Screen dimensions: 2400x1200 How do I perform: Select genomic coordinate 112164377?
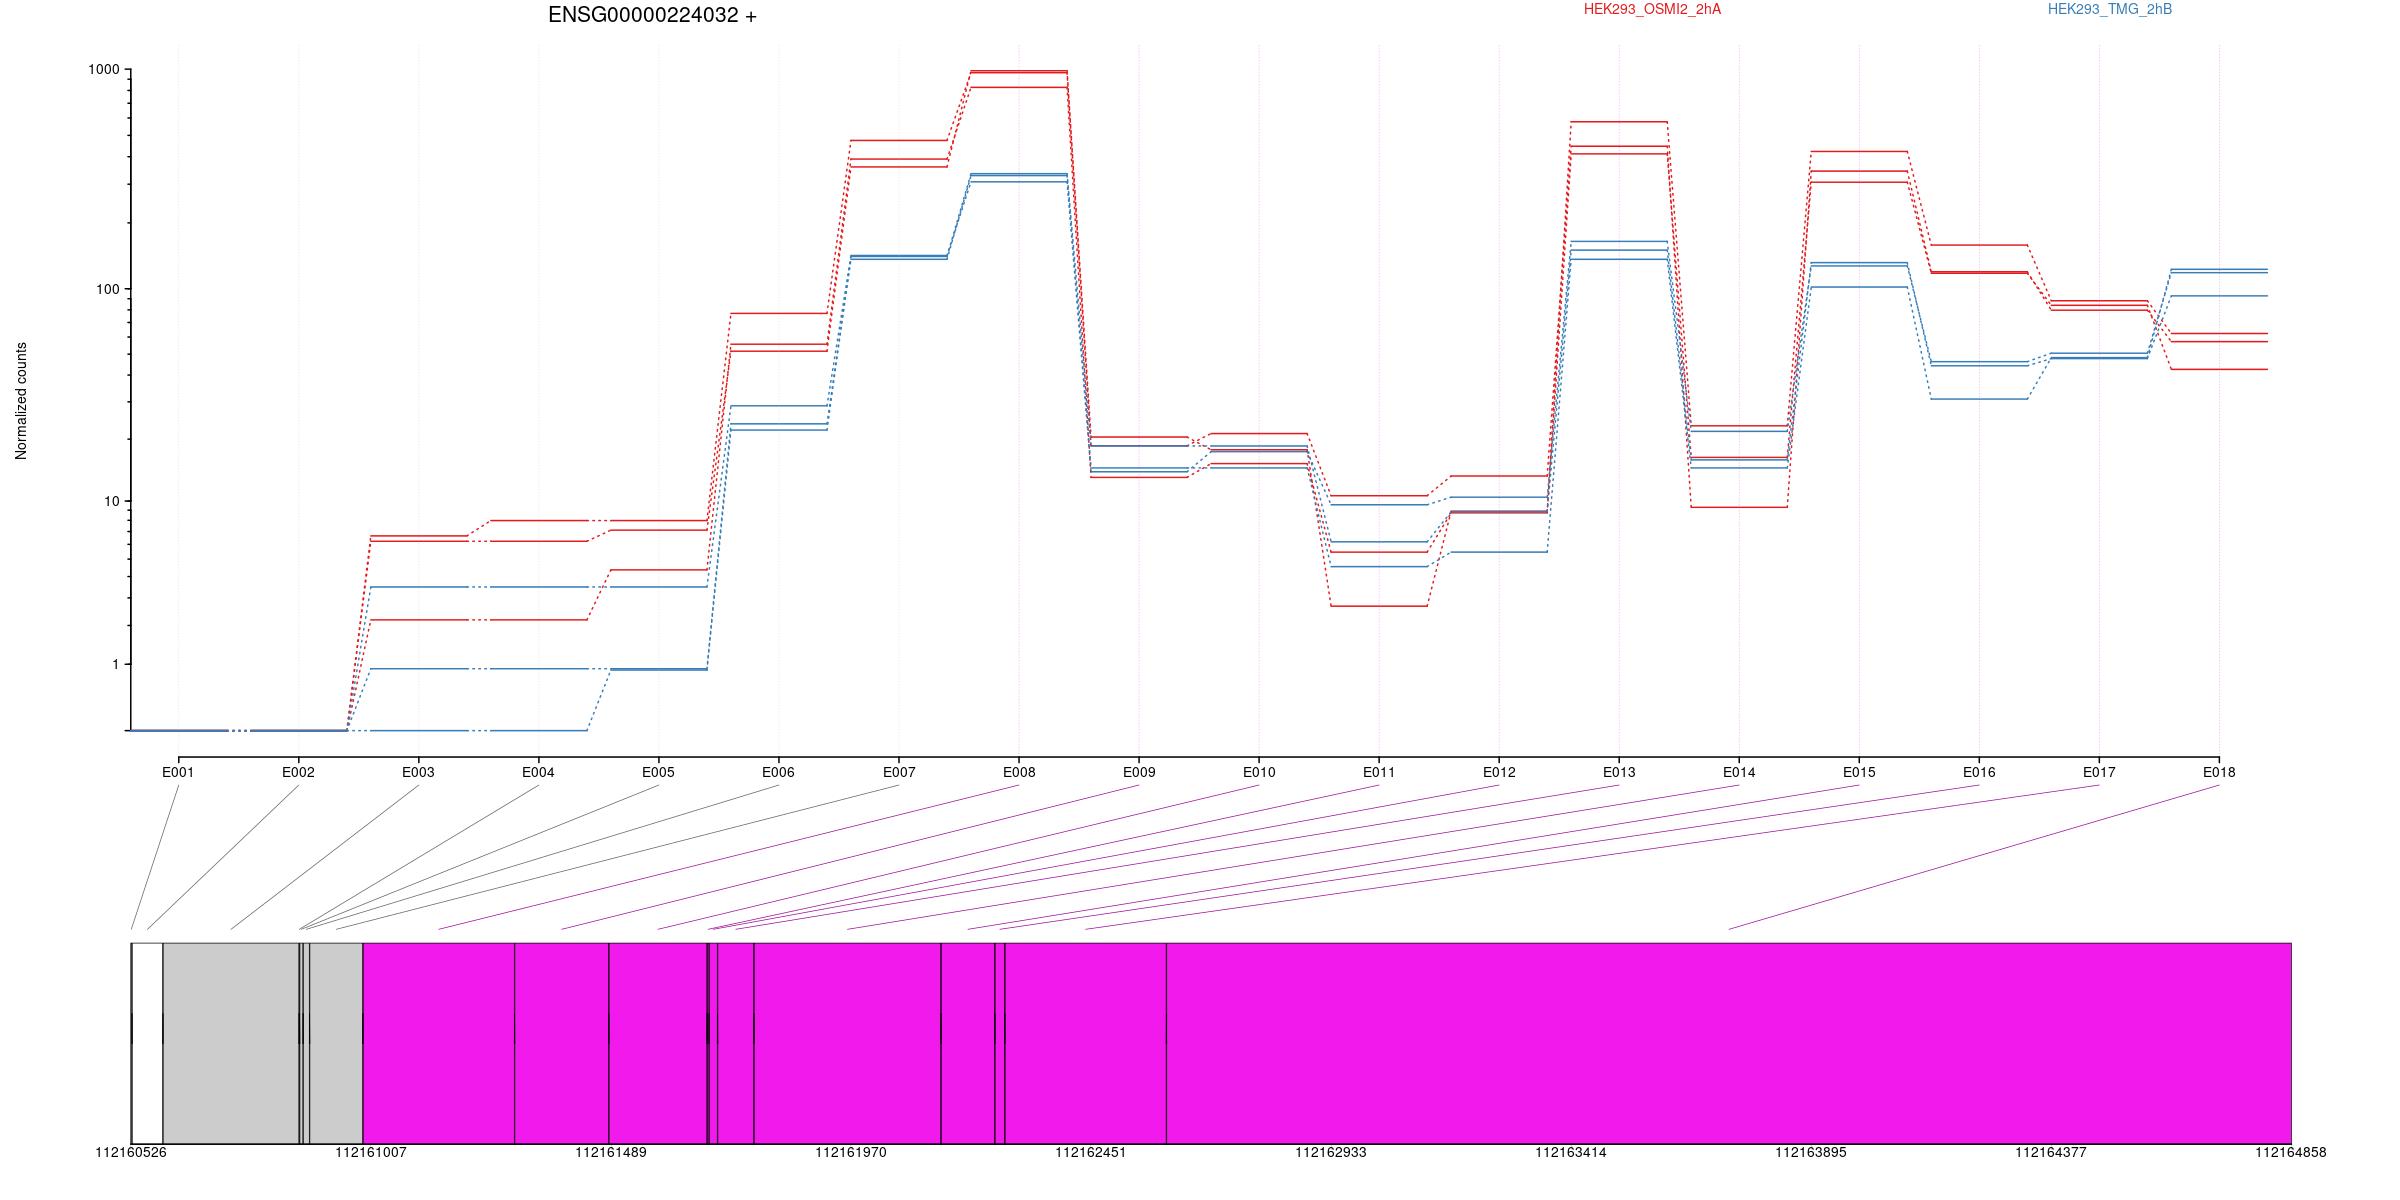(x=2051, y=1152)
